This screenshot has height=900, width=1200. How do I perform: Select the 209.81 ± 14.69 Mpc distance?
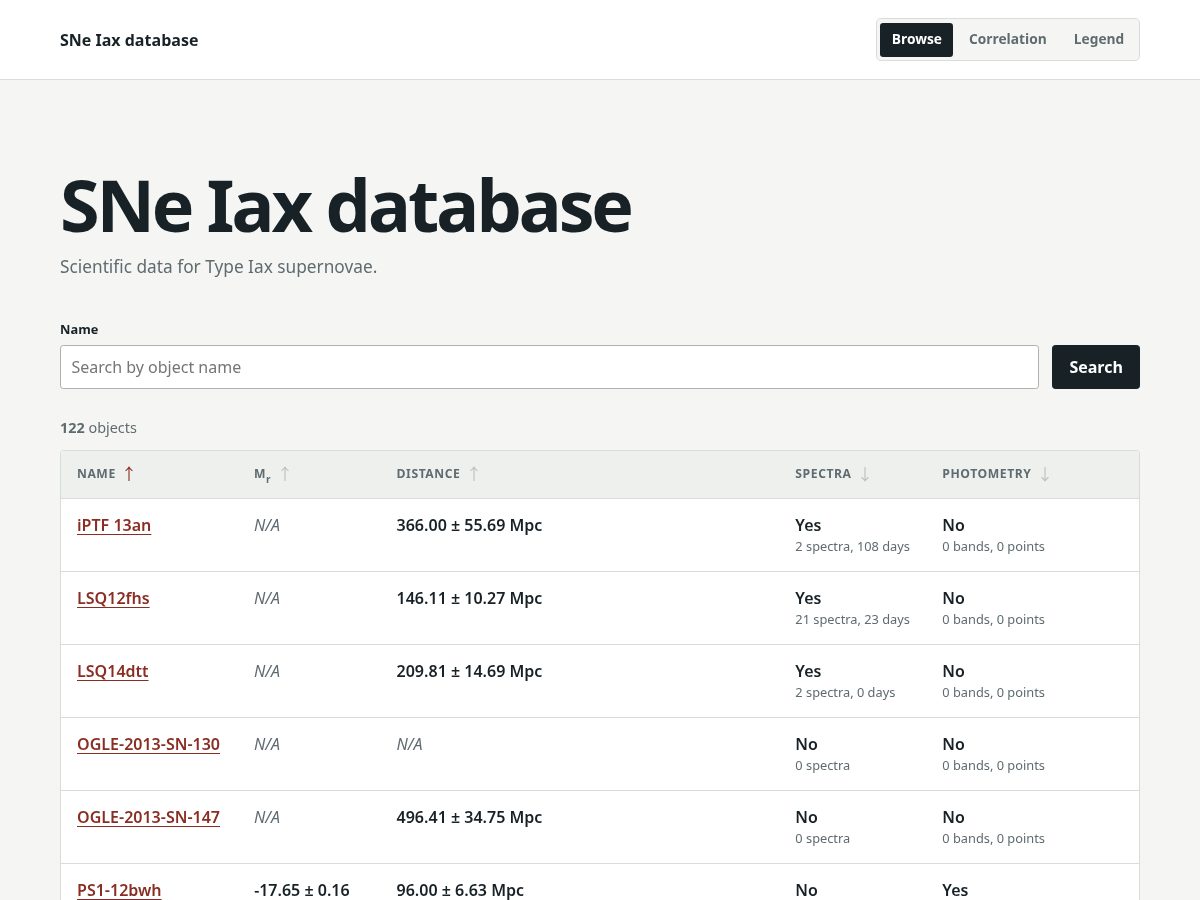[469, 672]
